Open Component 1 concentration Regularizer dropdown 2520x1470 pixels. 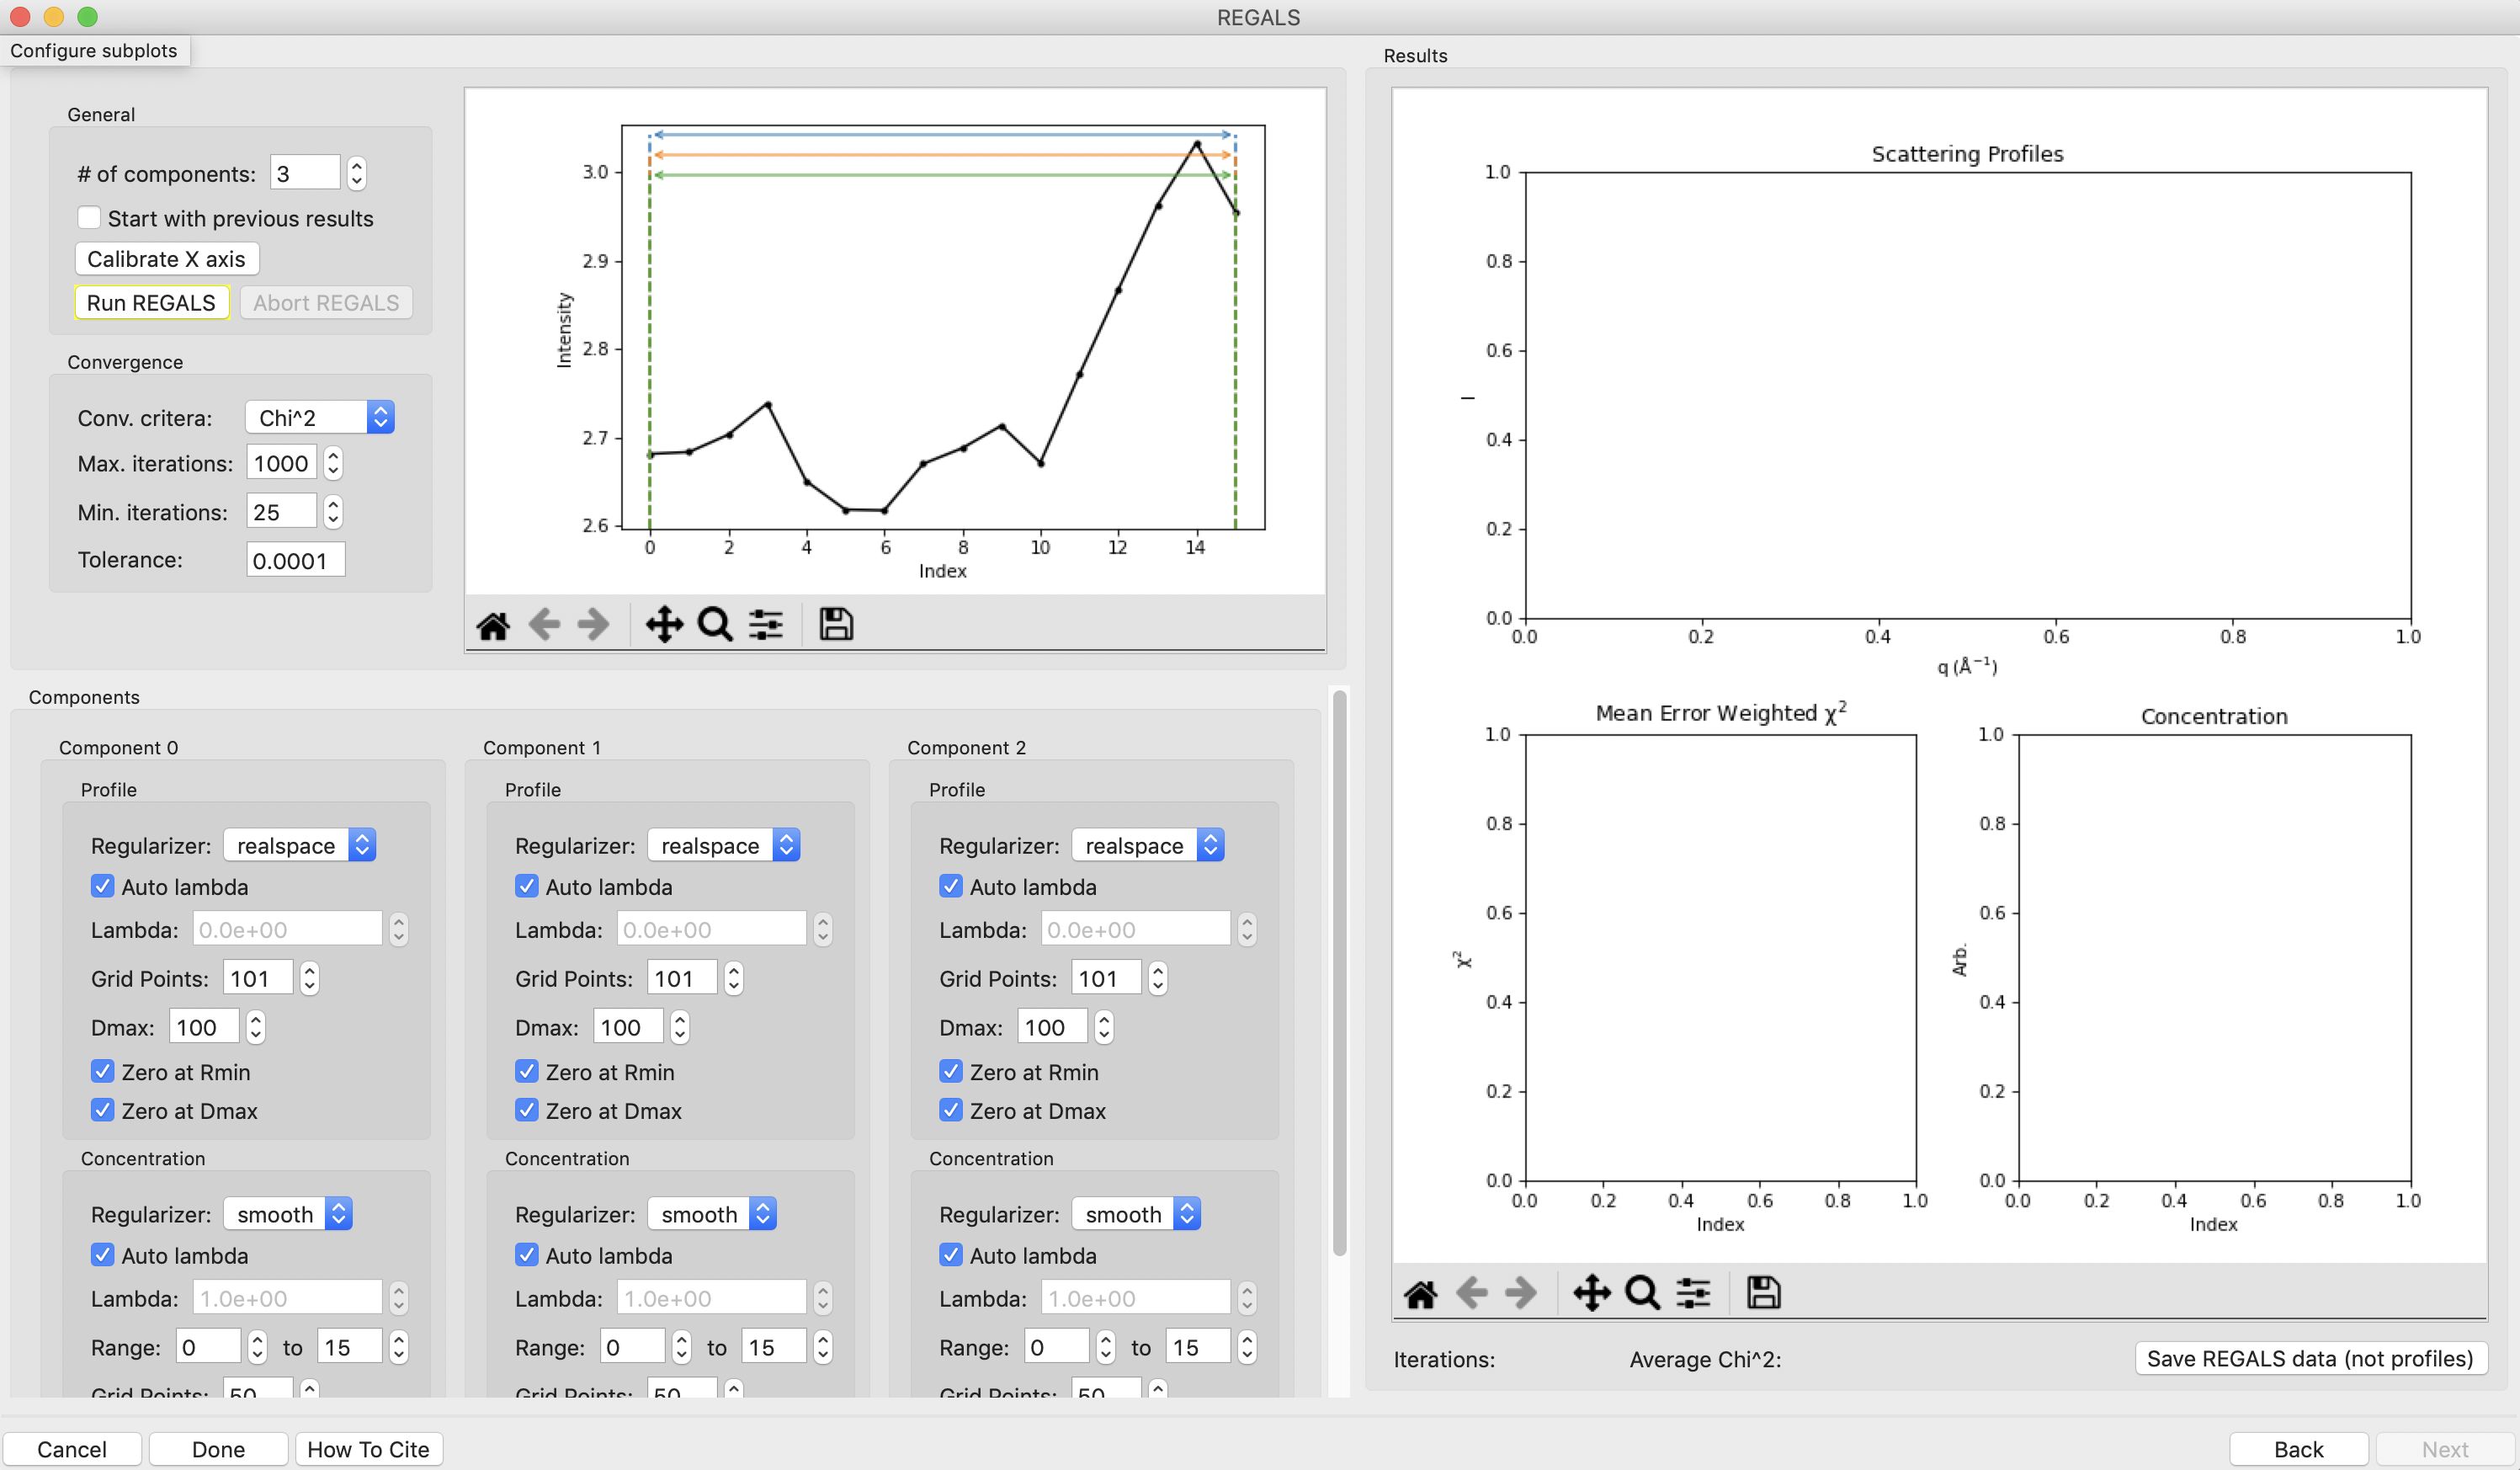click(712, 1215)
